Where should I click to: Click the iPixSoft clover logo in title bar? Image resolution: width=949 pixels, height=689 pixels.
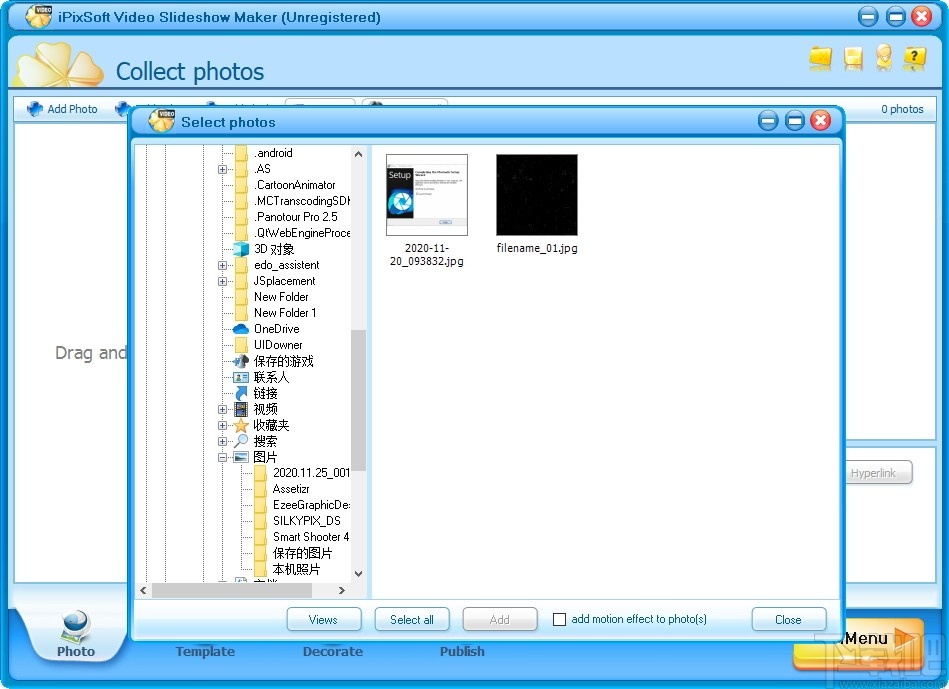pos(38,16)
